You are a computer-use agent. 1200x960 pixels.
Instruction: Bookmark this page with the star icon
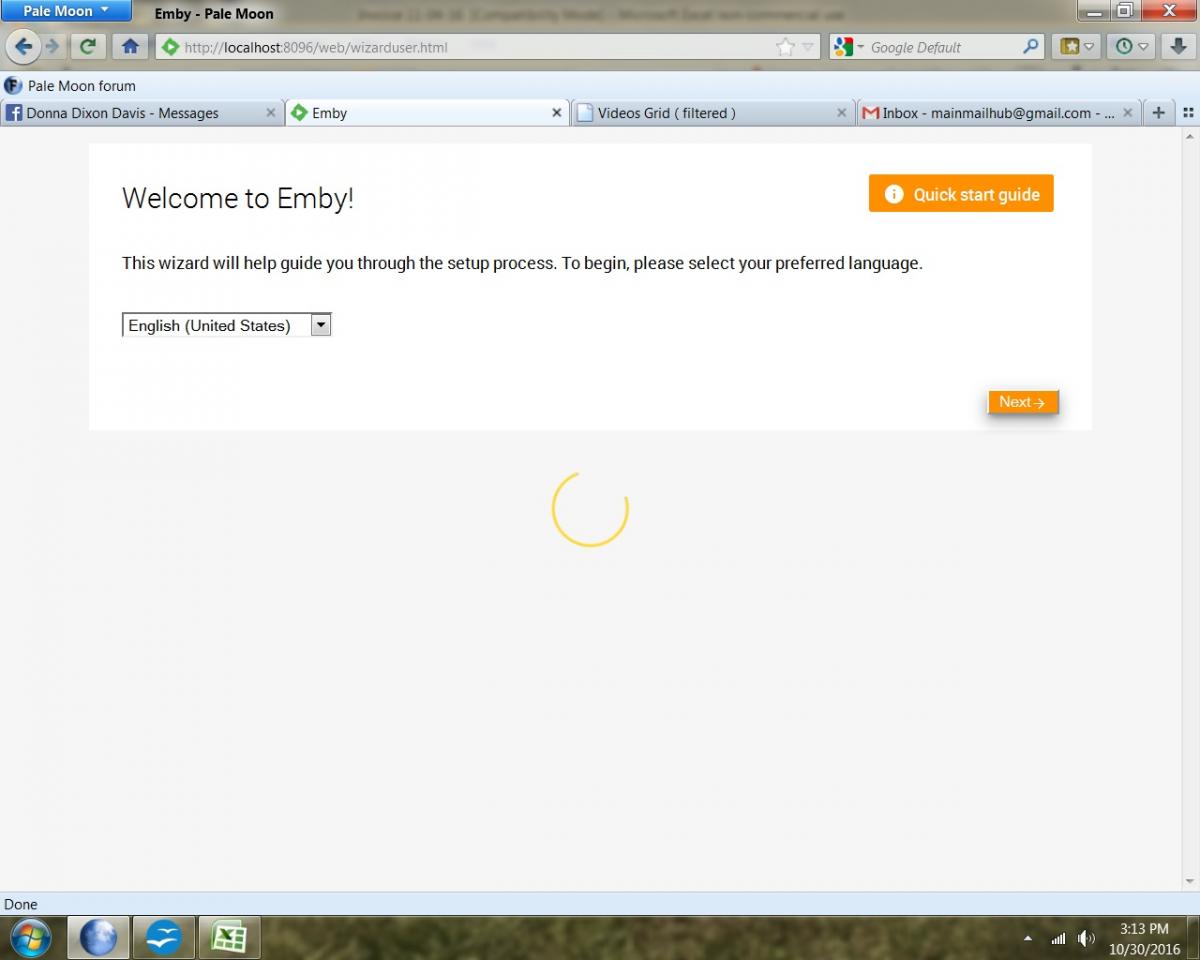point(785,47)
